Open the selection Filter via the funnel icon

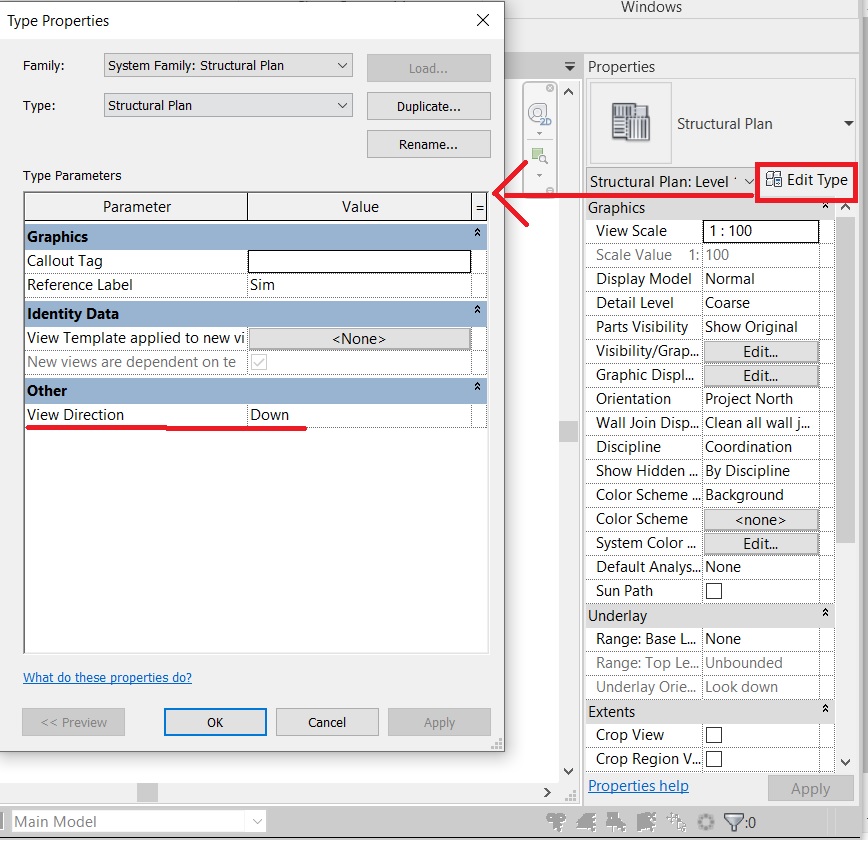point(734,822)
